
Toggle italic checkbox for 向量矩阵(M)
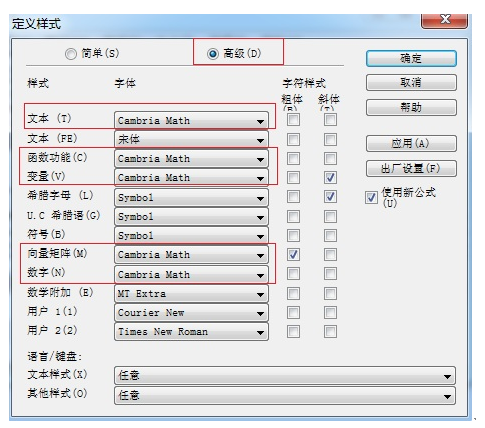coord(330,255)
